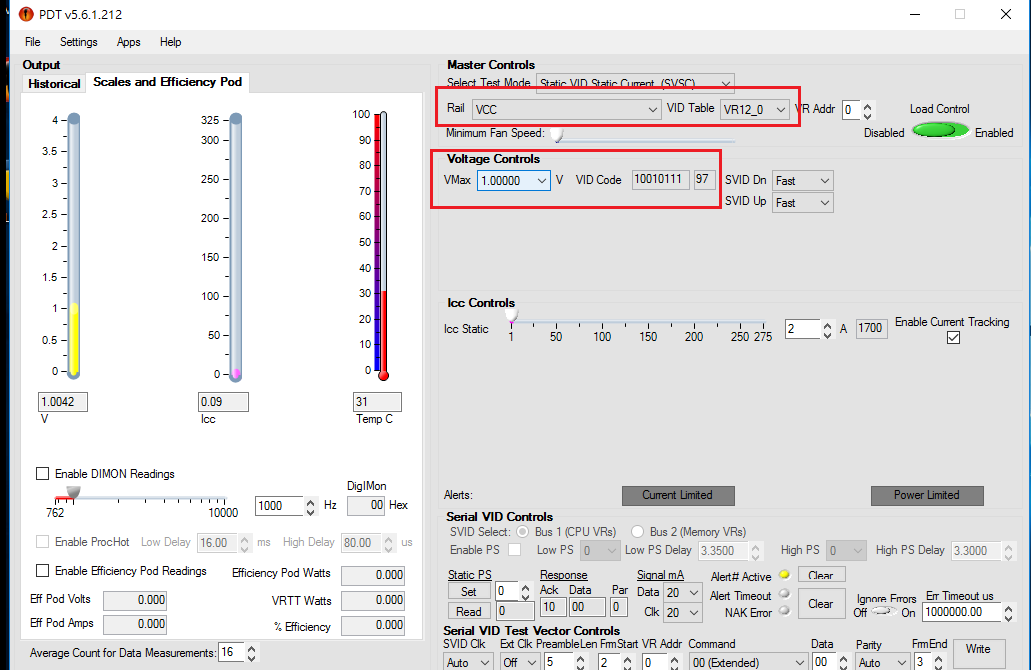Click the DIMON frequency slider thumb
Image resolution: width=1031 pixels, height=670 pixels.
[73, 492]
